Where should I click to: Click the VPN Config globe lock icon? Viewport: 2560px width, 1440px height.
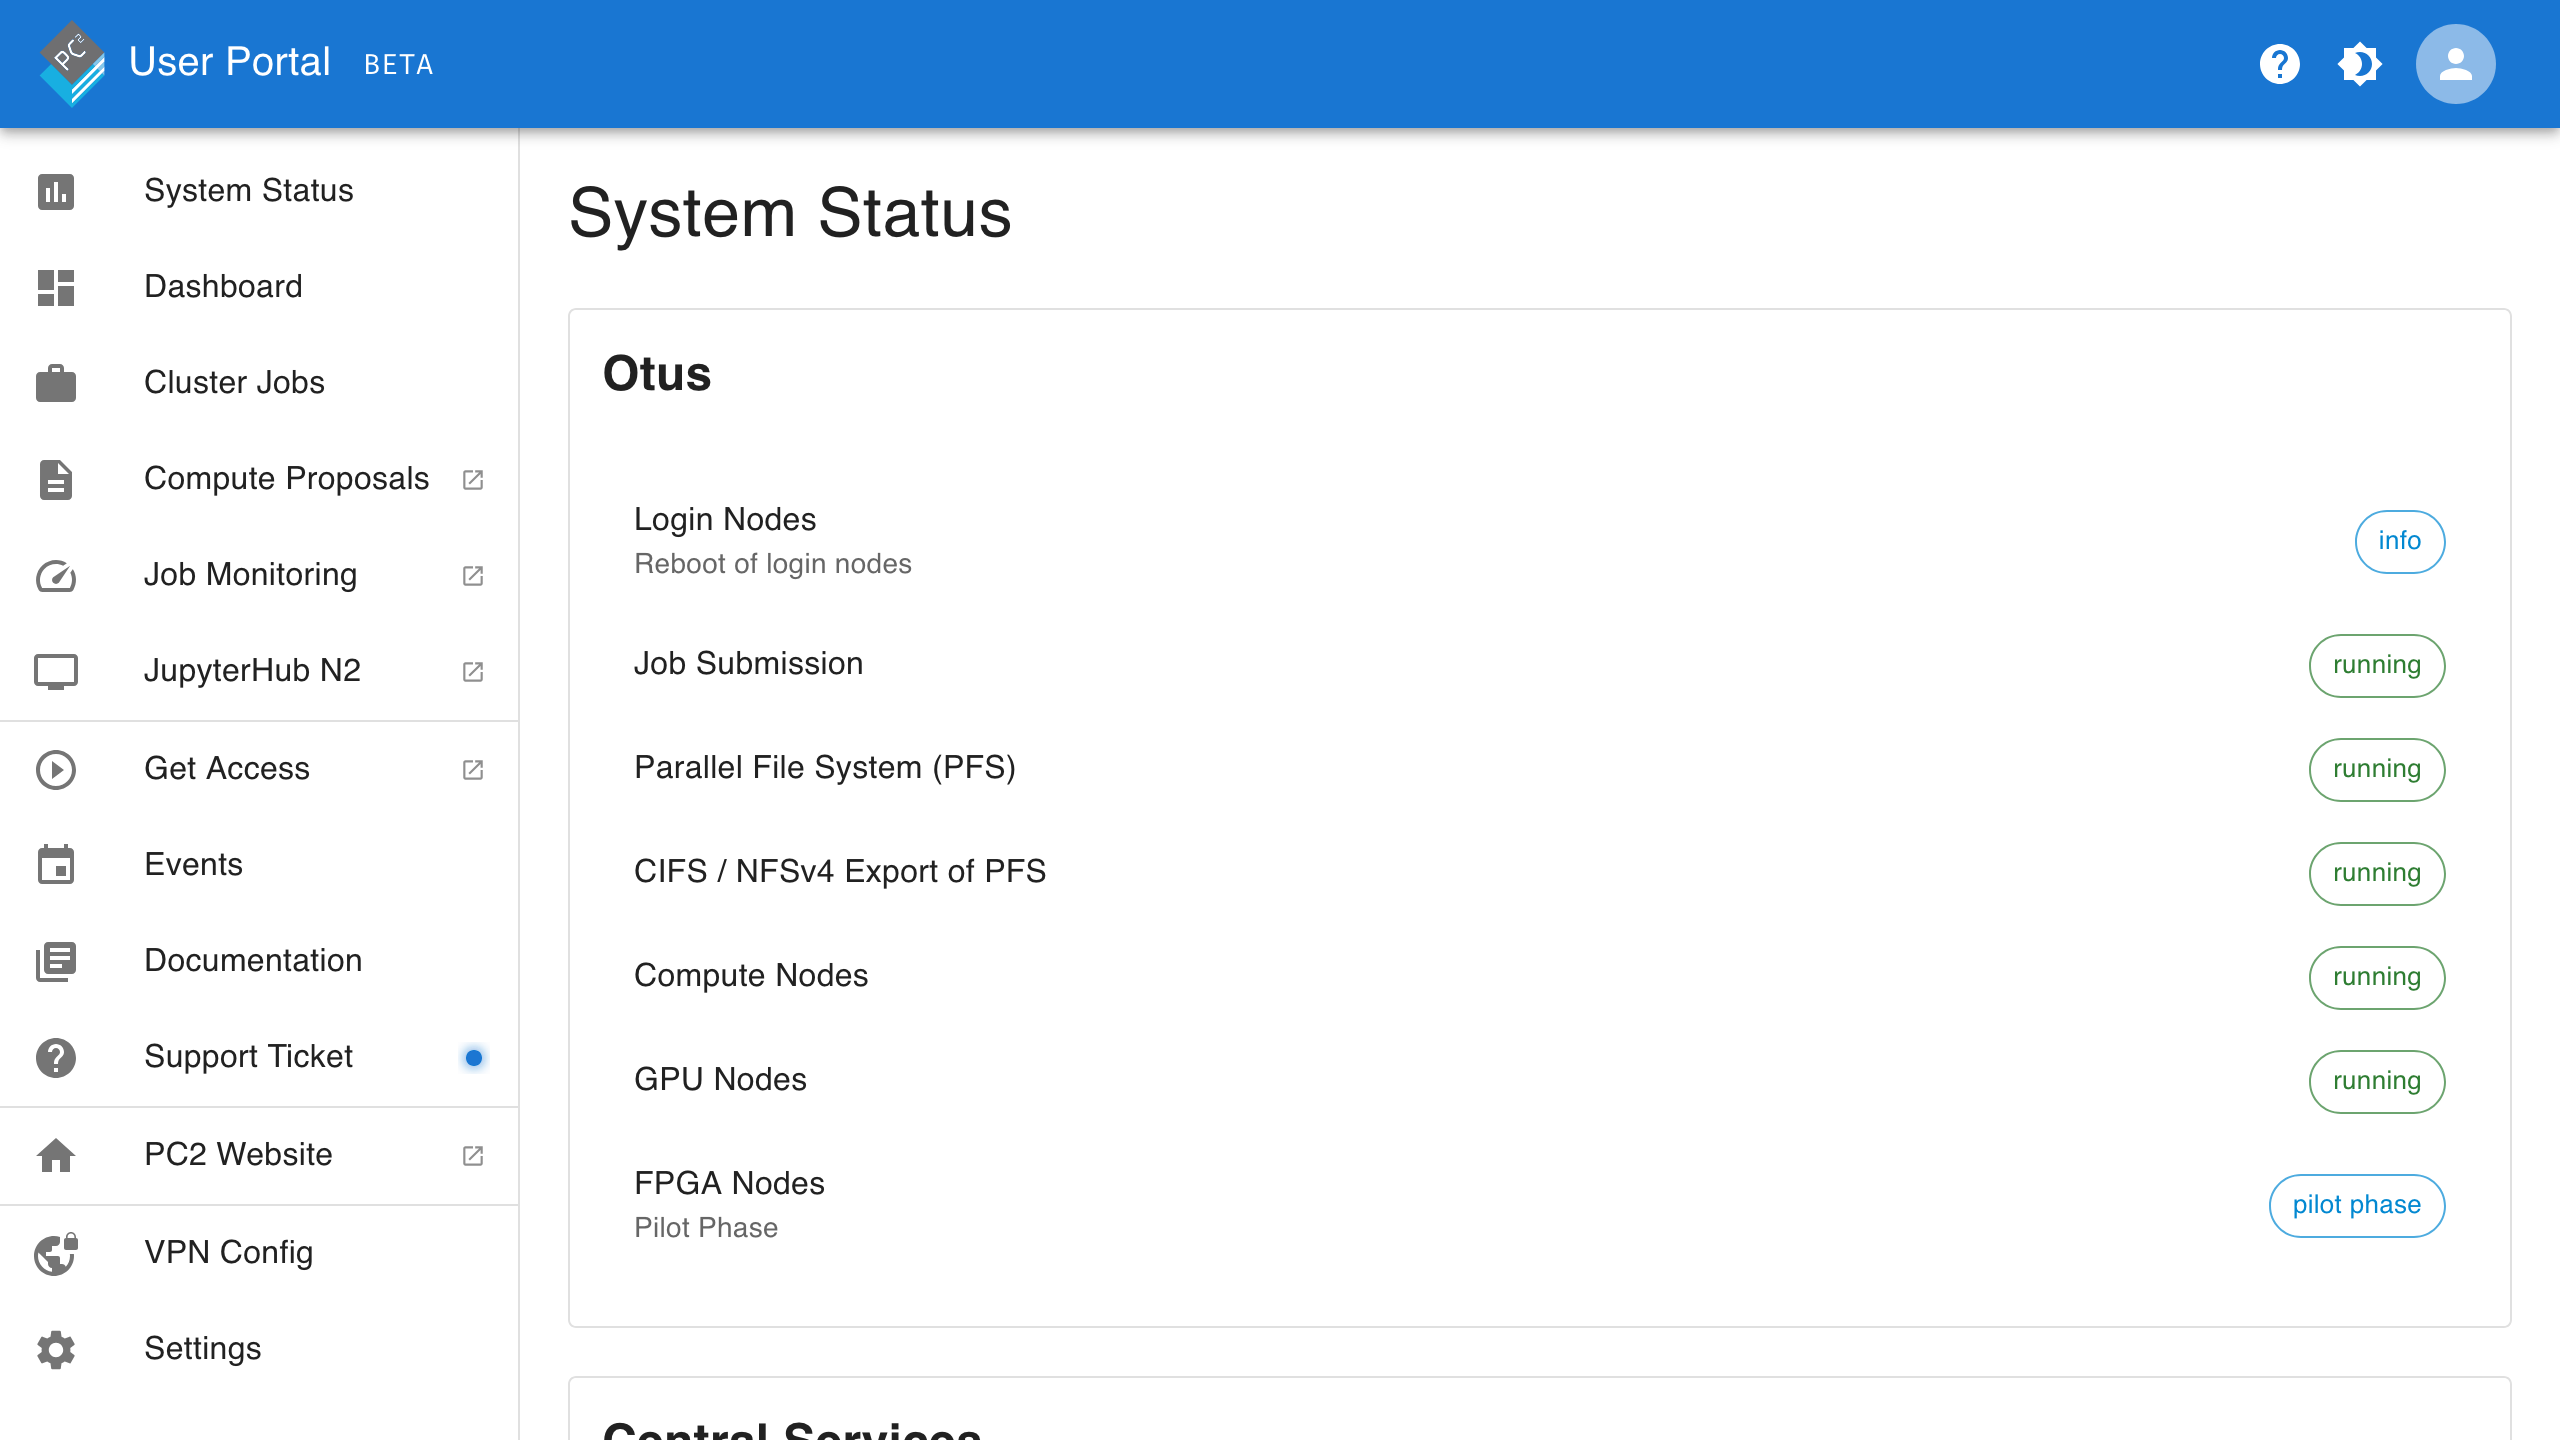point(56,1253)
